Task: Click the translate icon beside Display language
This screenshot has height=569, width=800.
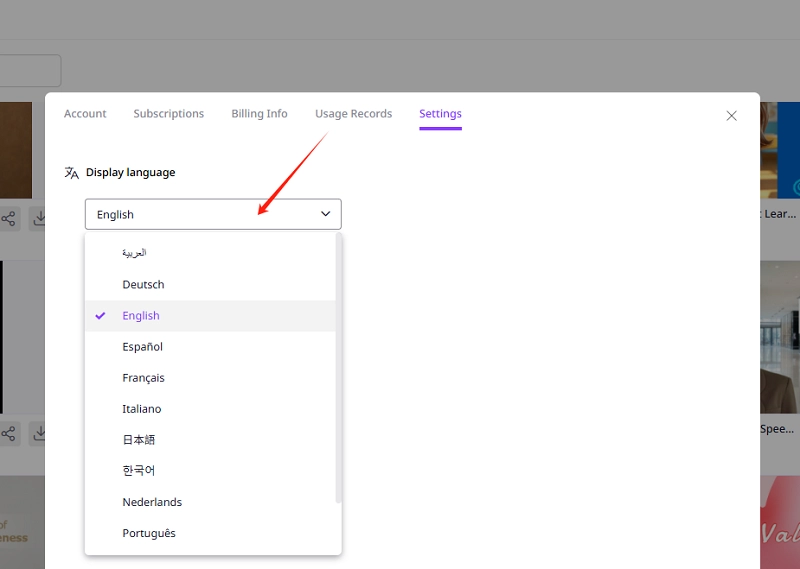Action: 71,173
